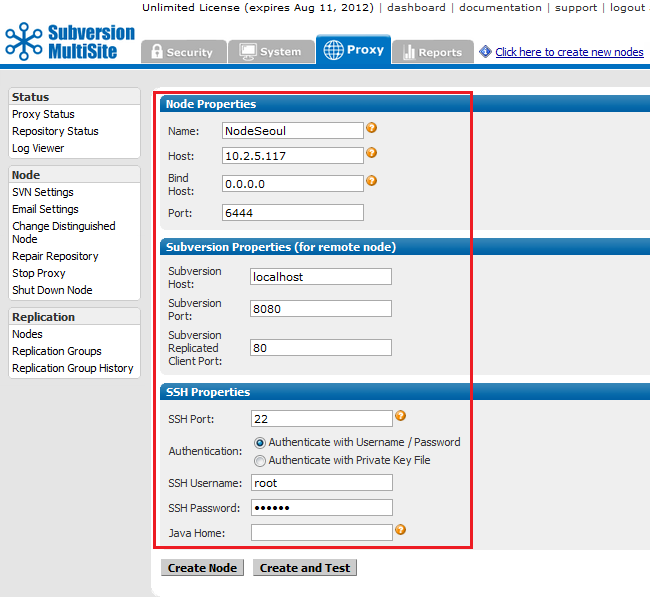Image resolution: width=650 pixels, height=597 pixels.
Task: Open Change Distinguished Node link
Action: (x=64, y=232)
